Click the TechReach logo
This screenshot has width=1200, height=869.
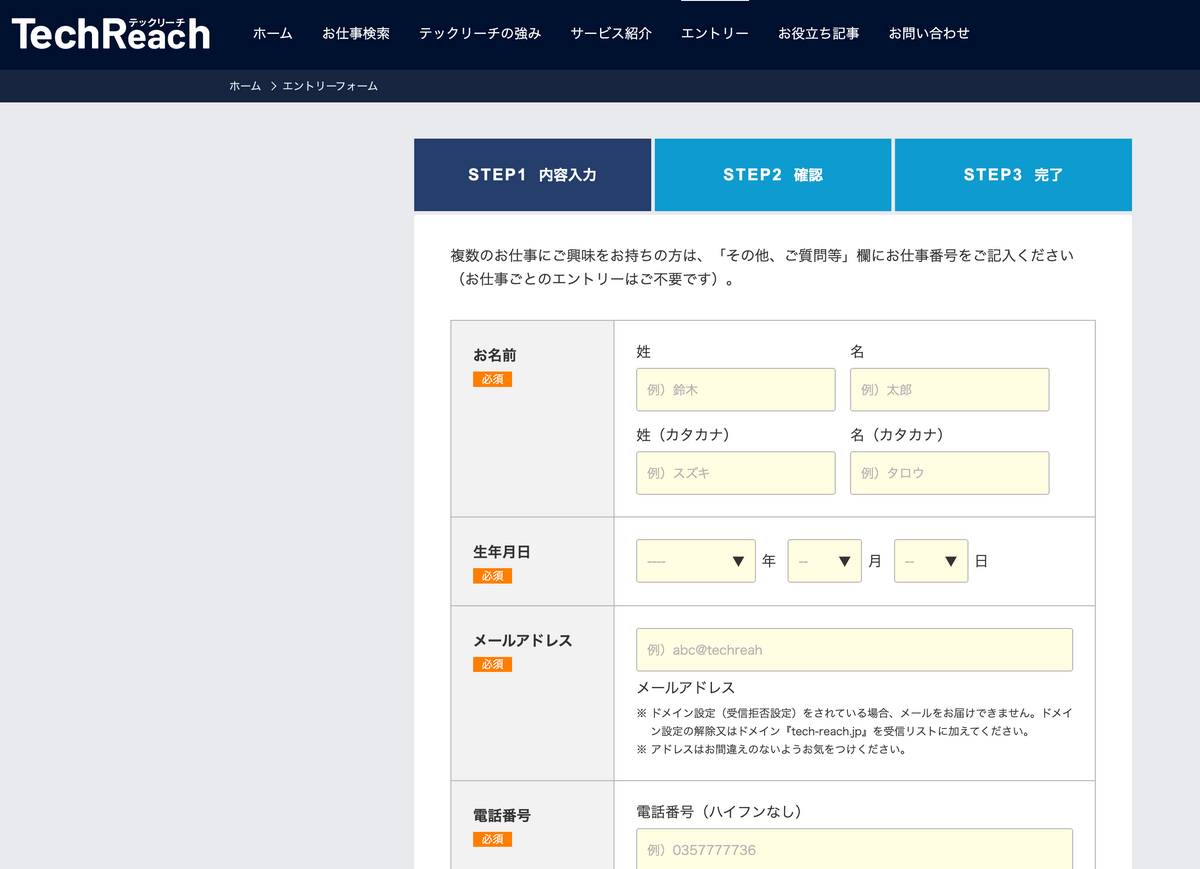pyautogui.click(x=111, y=33)
